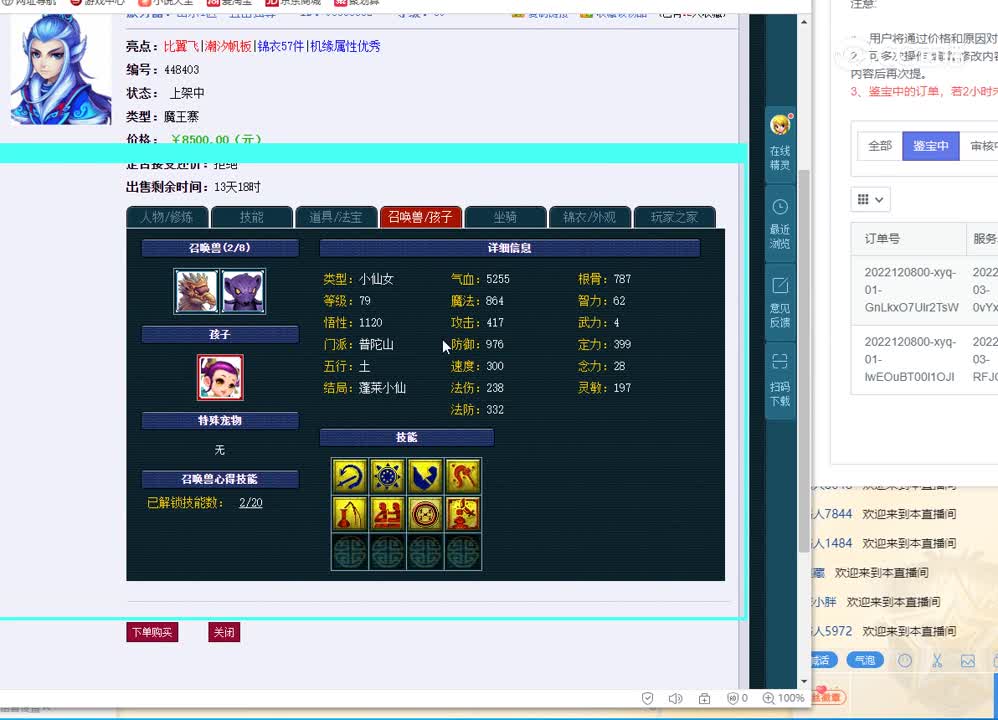Image resolution: width=998 pixels, height=720 pixels.
Task: Click the 召唤兽心得技能 section header
Action: click(x=220, y=479)
